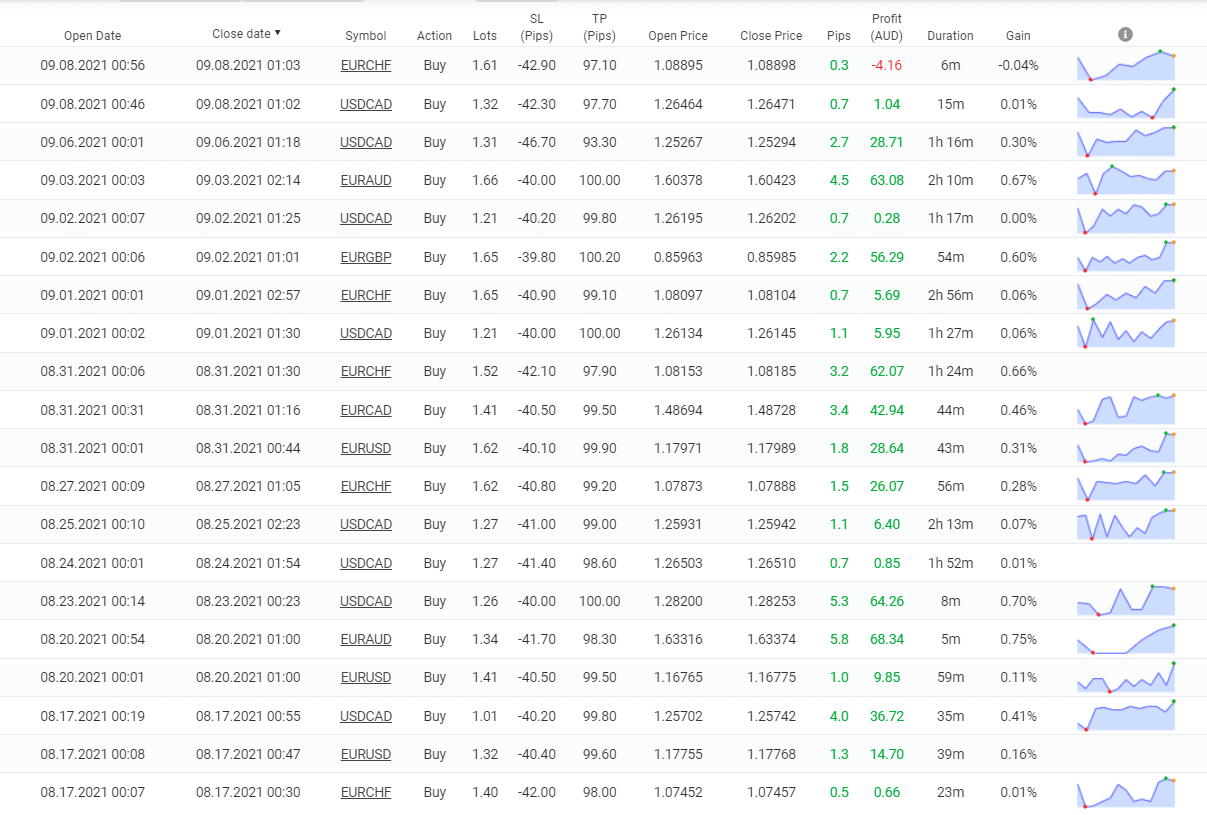The height and width of the screenshot is (815, 1207).
Task: Sort by the Lots column header
Action: point(484,36)
